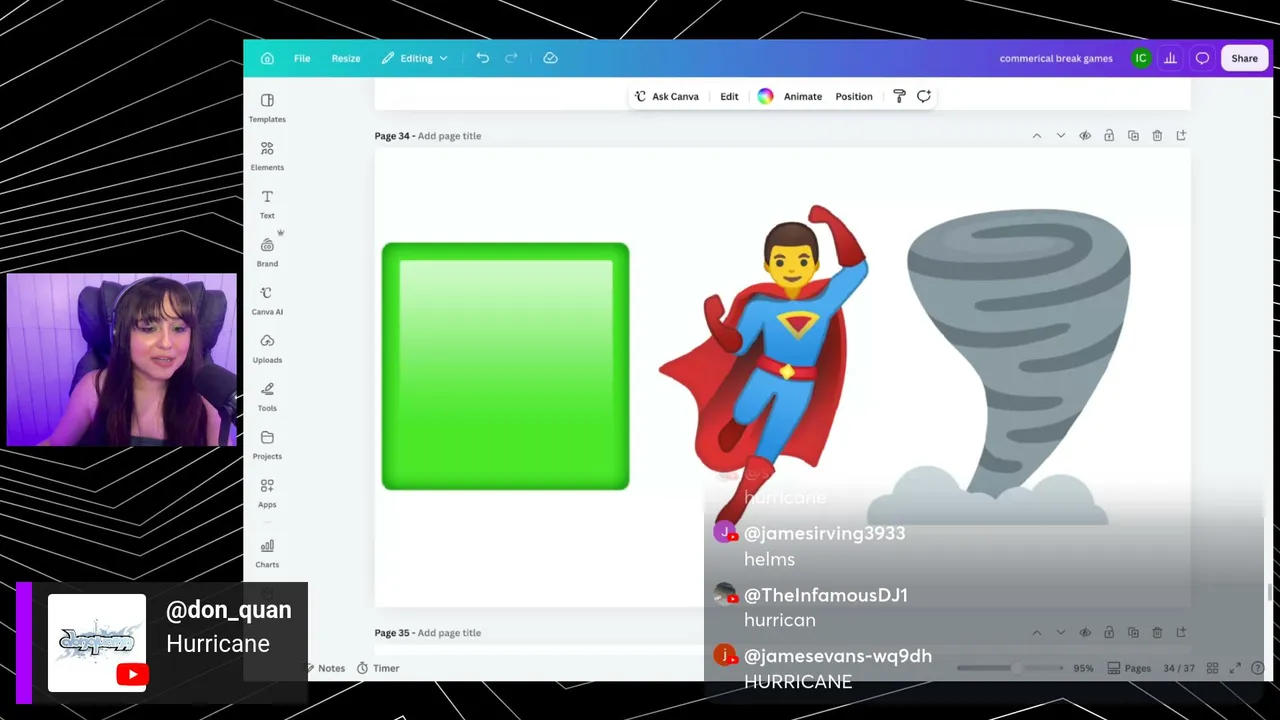Open the Canva AI panel

click(267, 300)
